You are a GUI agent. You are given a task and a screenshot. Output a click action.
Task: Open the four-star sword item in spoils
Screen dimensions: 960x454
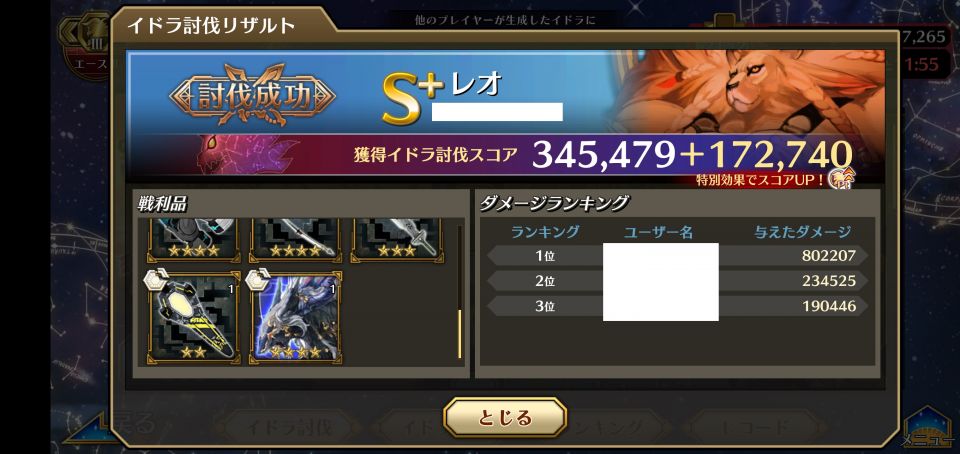point(296,240)
